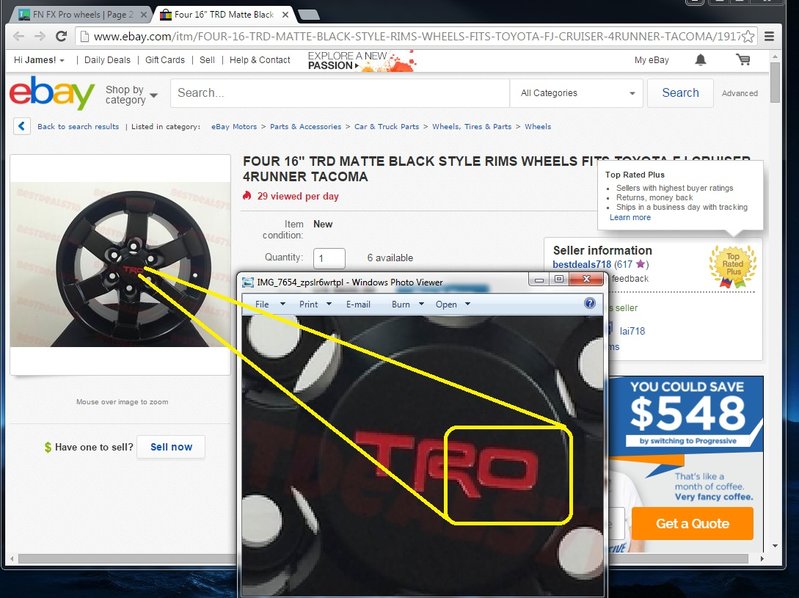Open eBay Motors breadcrumb
The width and height of the screenshot is (799, 598).
pyautogui.click(x=234, y=127)
